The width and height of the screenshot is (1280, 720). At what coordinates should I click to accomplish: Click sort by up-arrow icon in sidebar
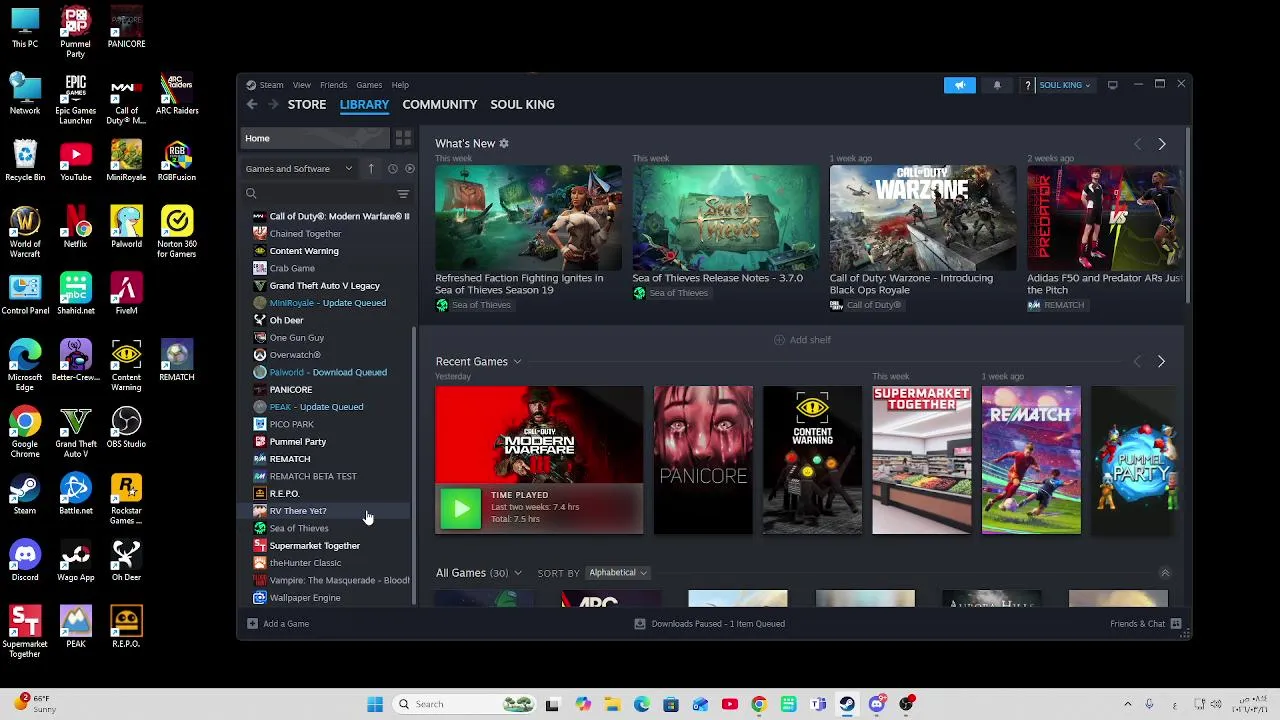[x=370, y=168]
